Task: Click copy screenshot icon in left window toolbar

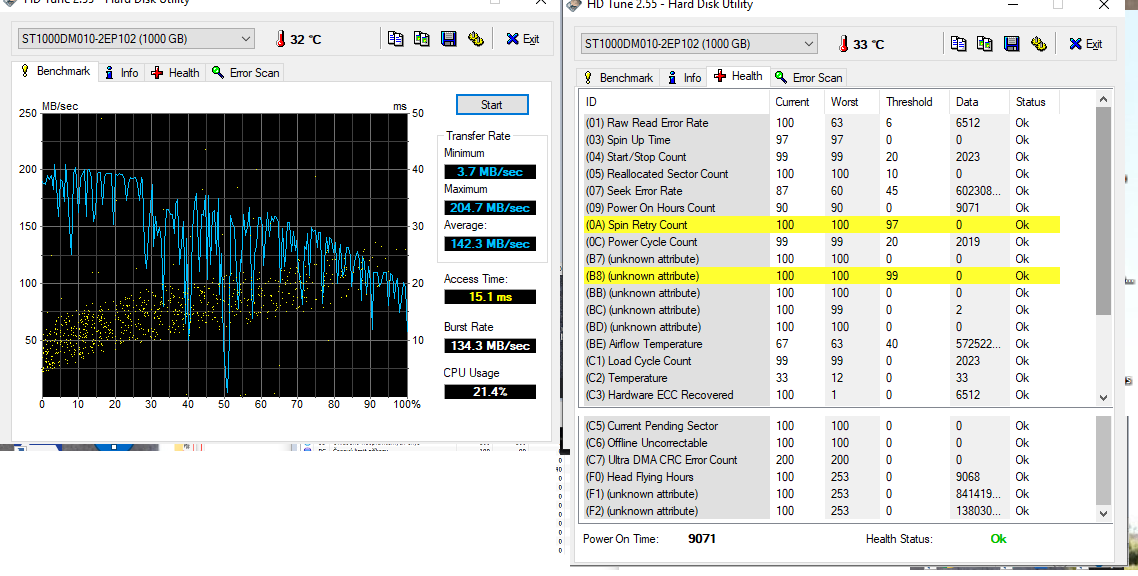Action: point(422,39)
